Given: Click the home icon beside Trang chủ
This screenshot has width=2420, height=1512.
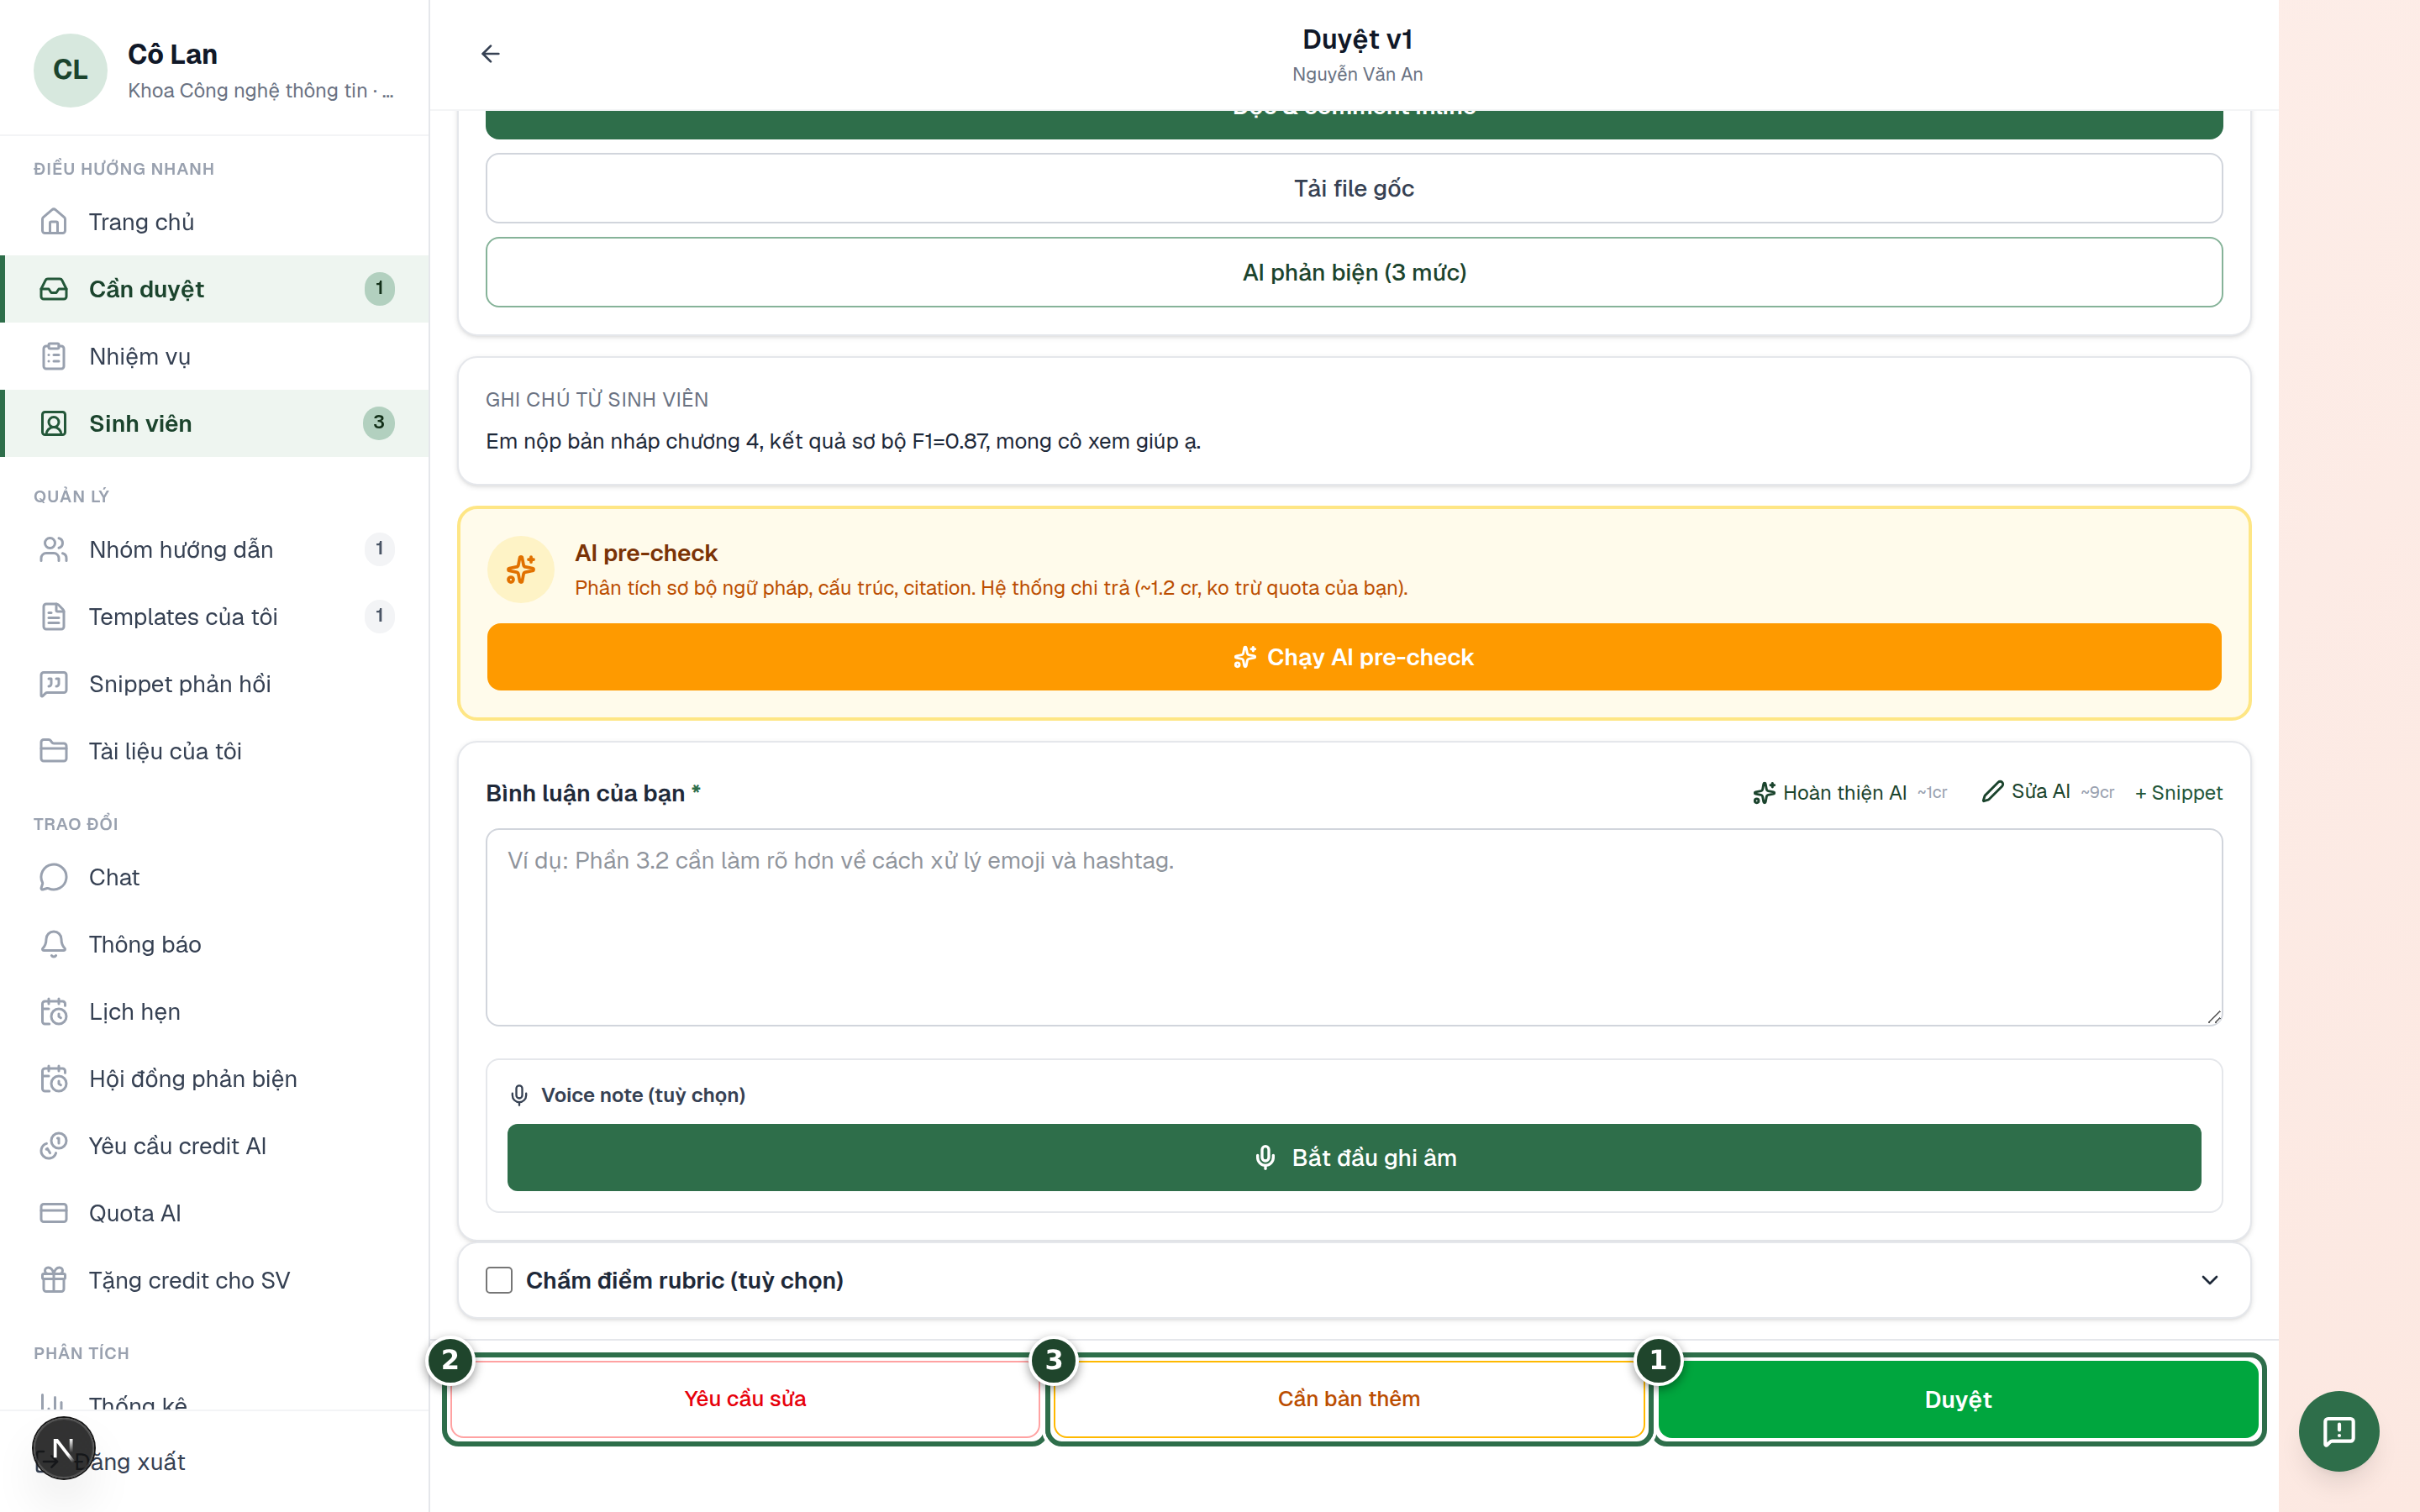Looking at the screenshot, I should [x=54, y=222].
